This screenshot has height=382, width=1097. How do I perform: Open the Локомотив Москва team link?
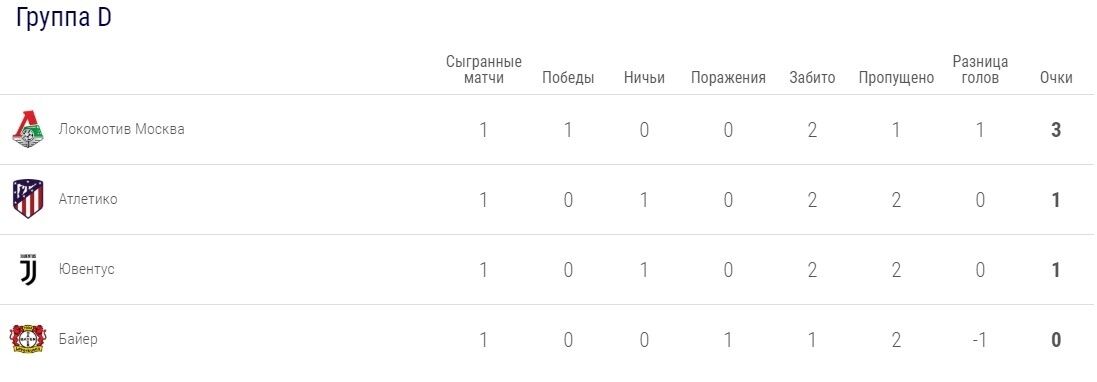[x=122, y=129]
